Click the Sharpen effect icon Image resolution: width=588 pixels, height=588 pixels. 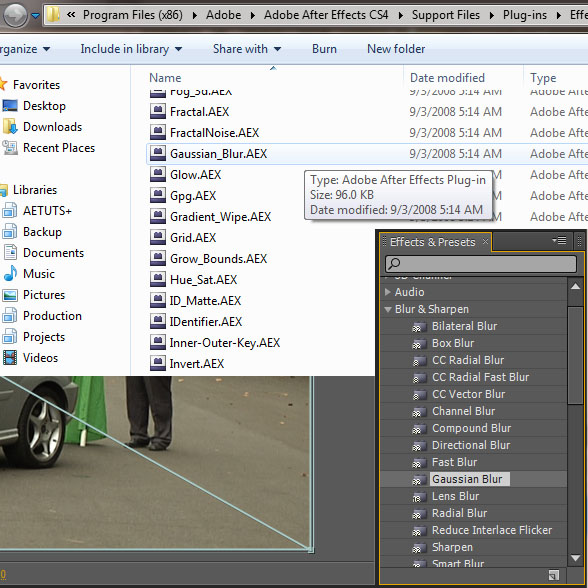click(419, 548)
